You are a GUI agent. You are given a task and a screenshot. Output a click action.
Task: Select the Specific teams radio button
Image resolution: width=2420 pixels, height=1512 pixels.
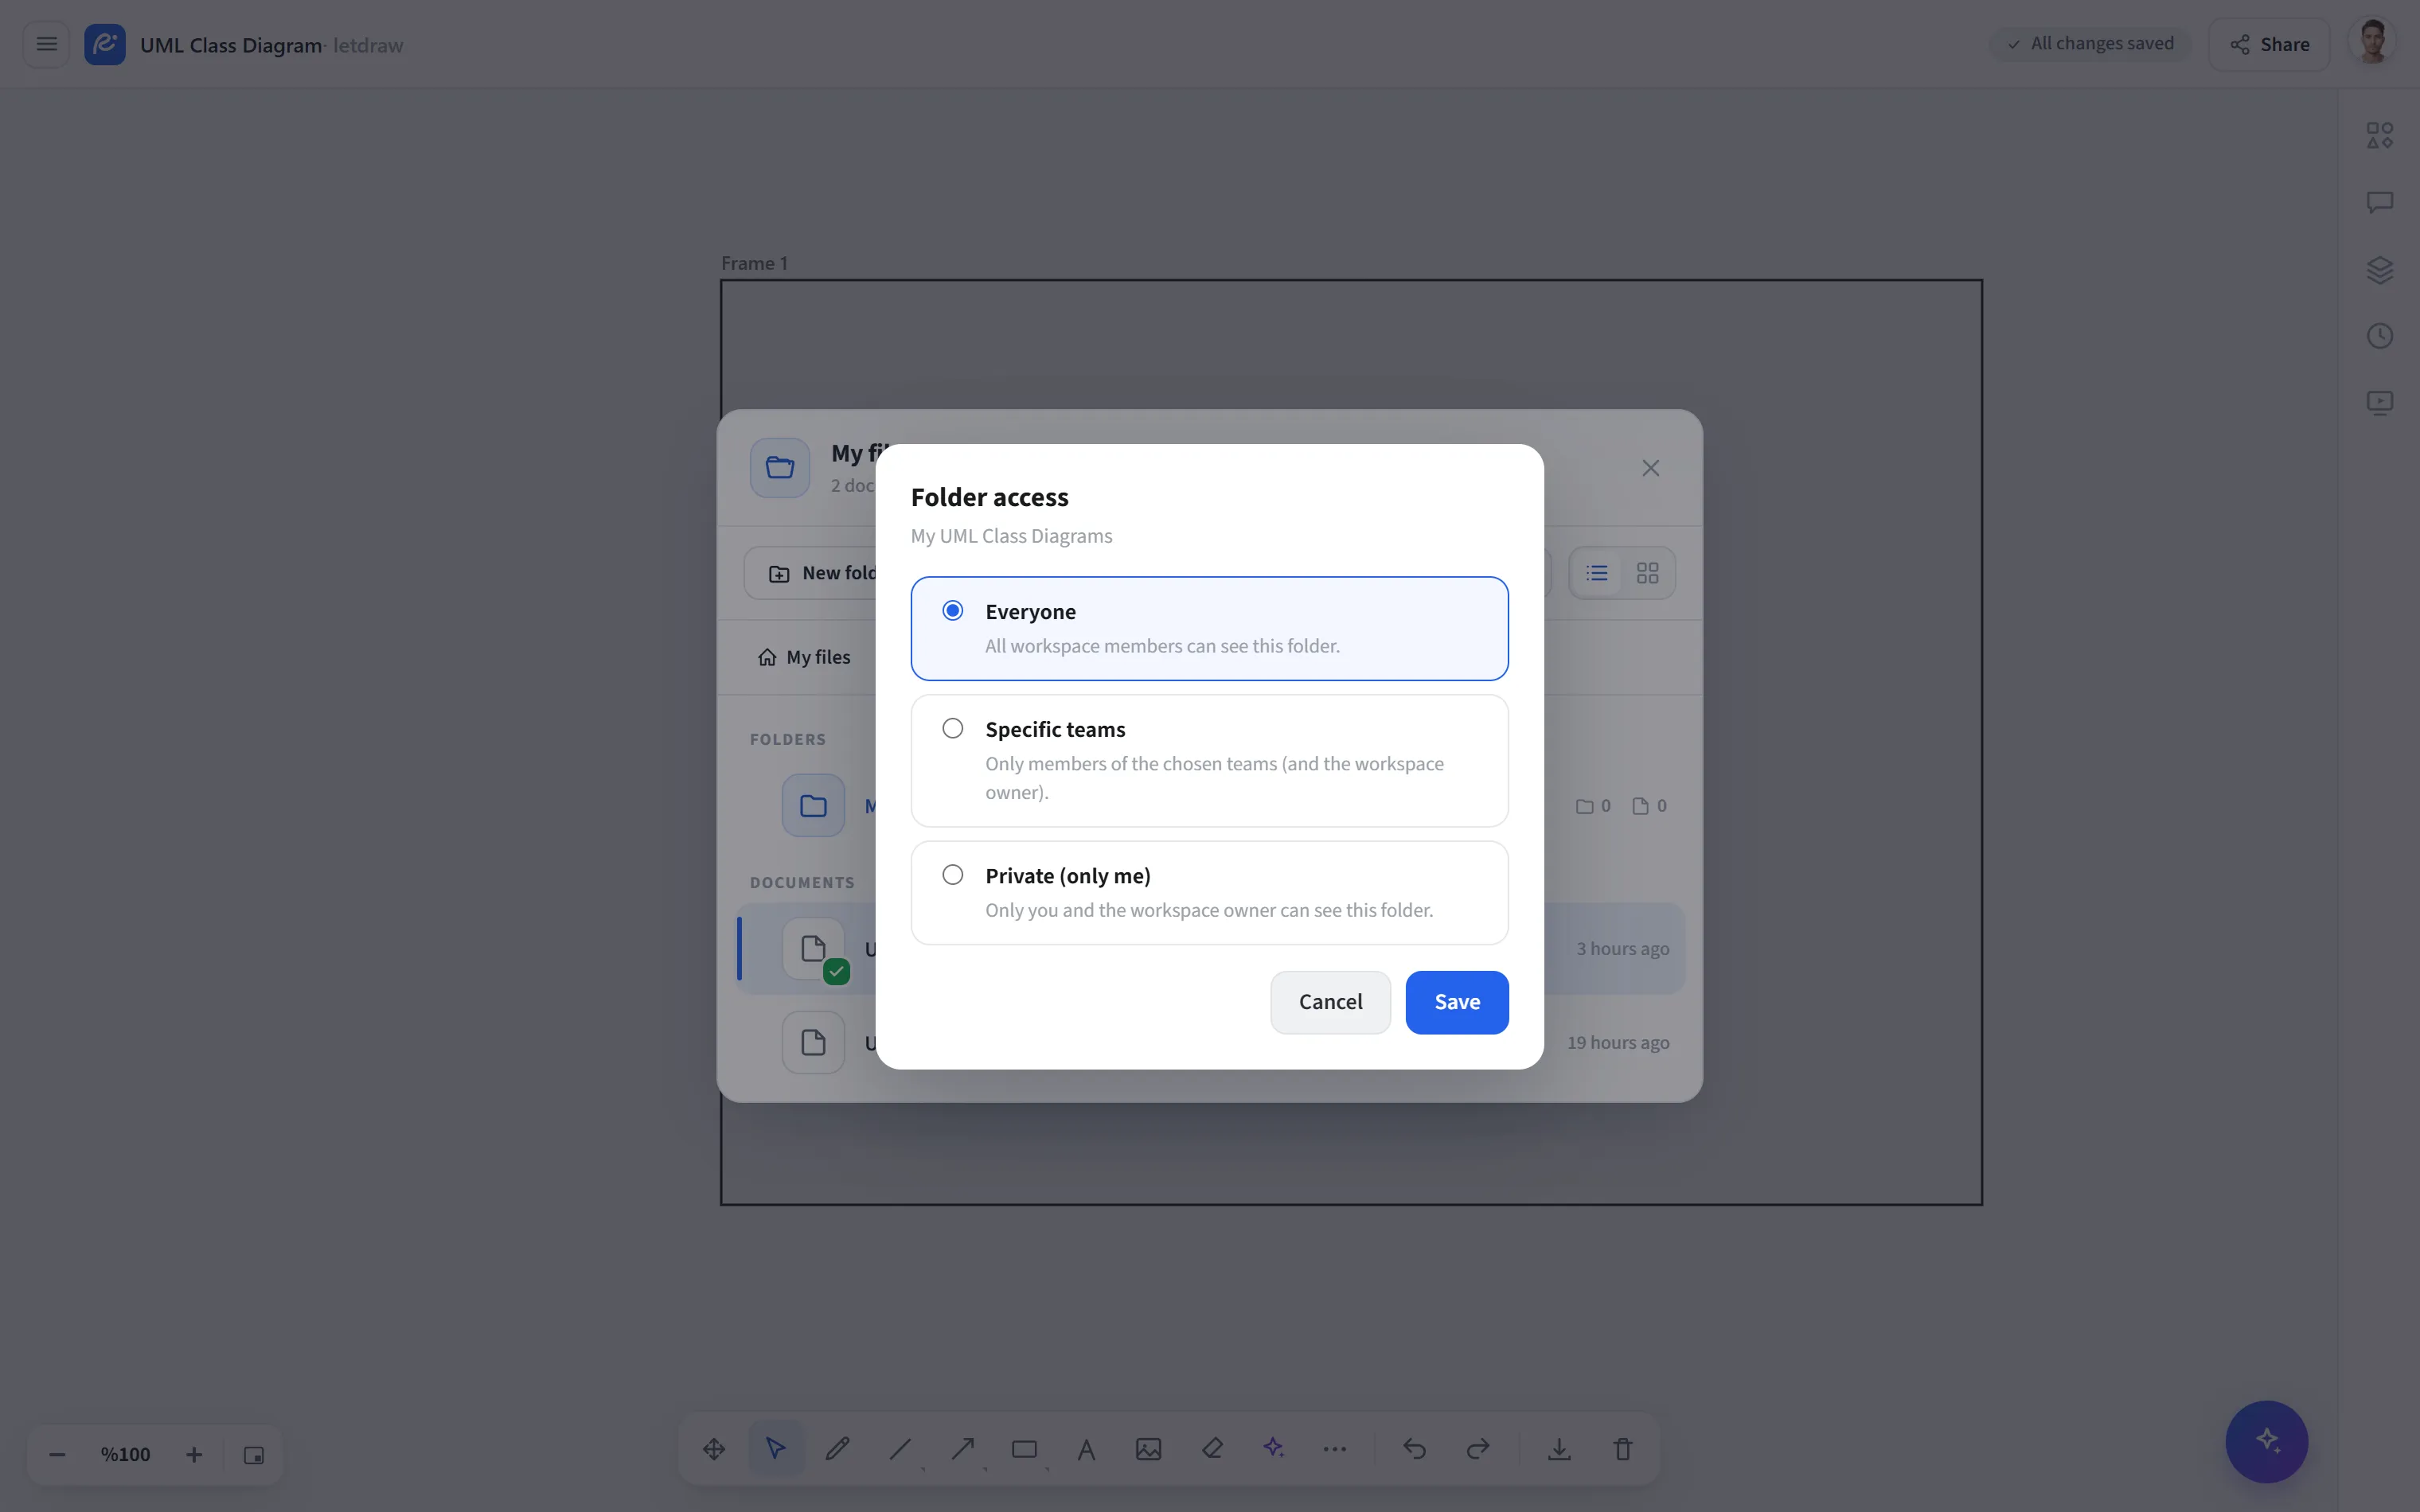tap(953, 728)
